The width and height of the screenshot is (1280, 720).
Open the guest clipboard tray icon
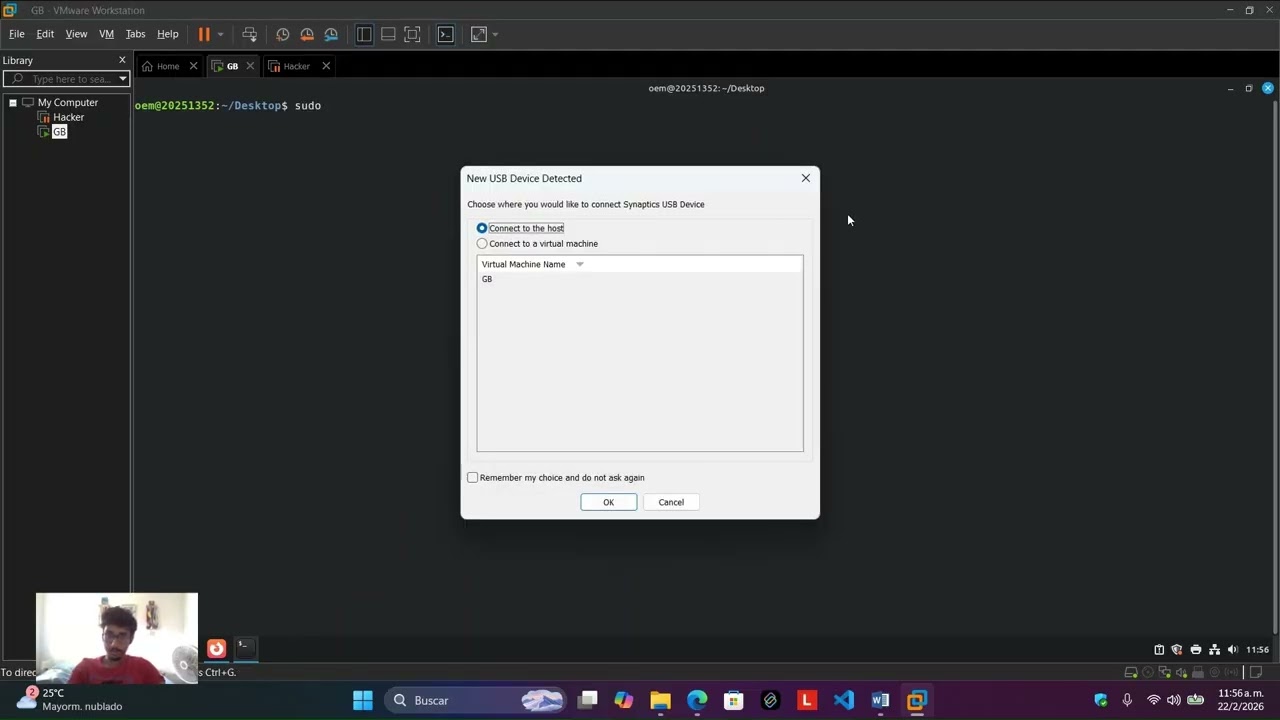[x=1159, y=649]
